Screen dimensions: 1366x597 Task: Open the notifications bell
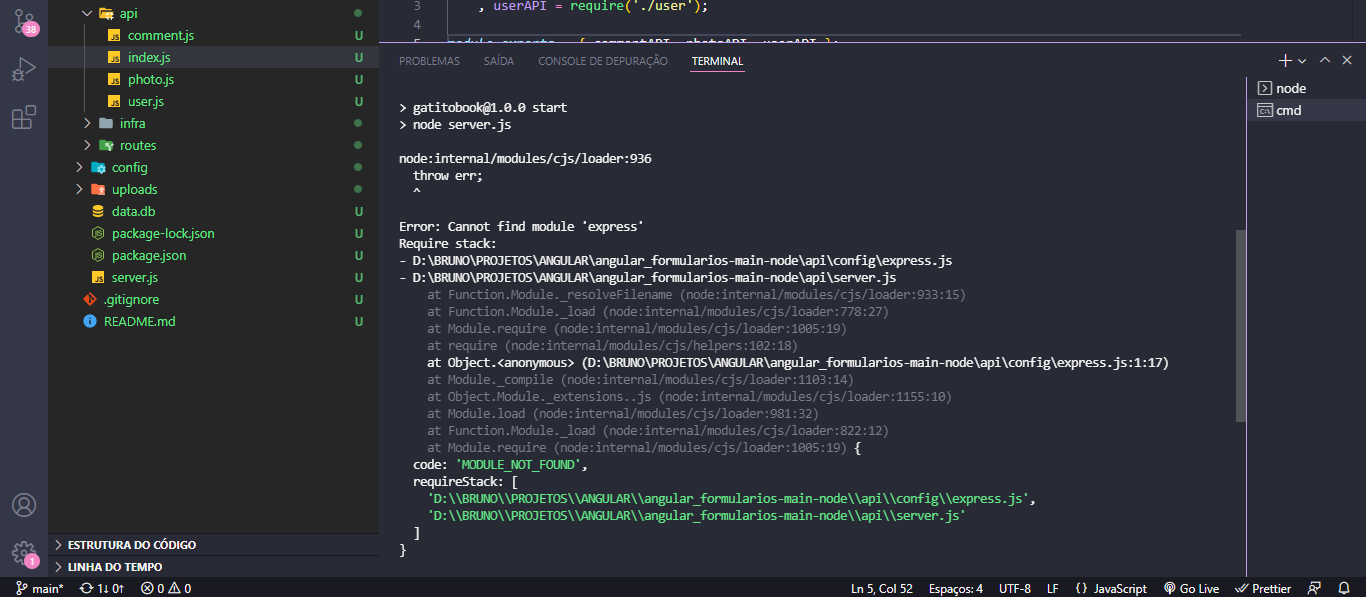tap(1344, 588)
